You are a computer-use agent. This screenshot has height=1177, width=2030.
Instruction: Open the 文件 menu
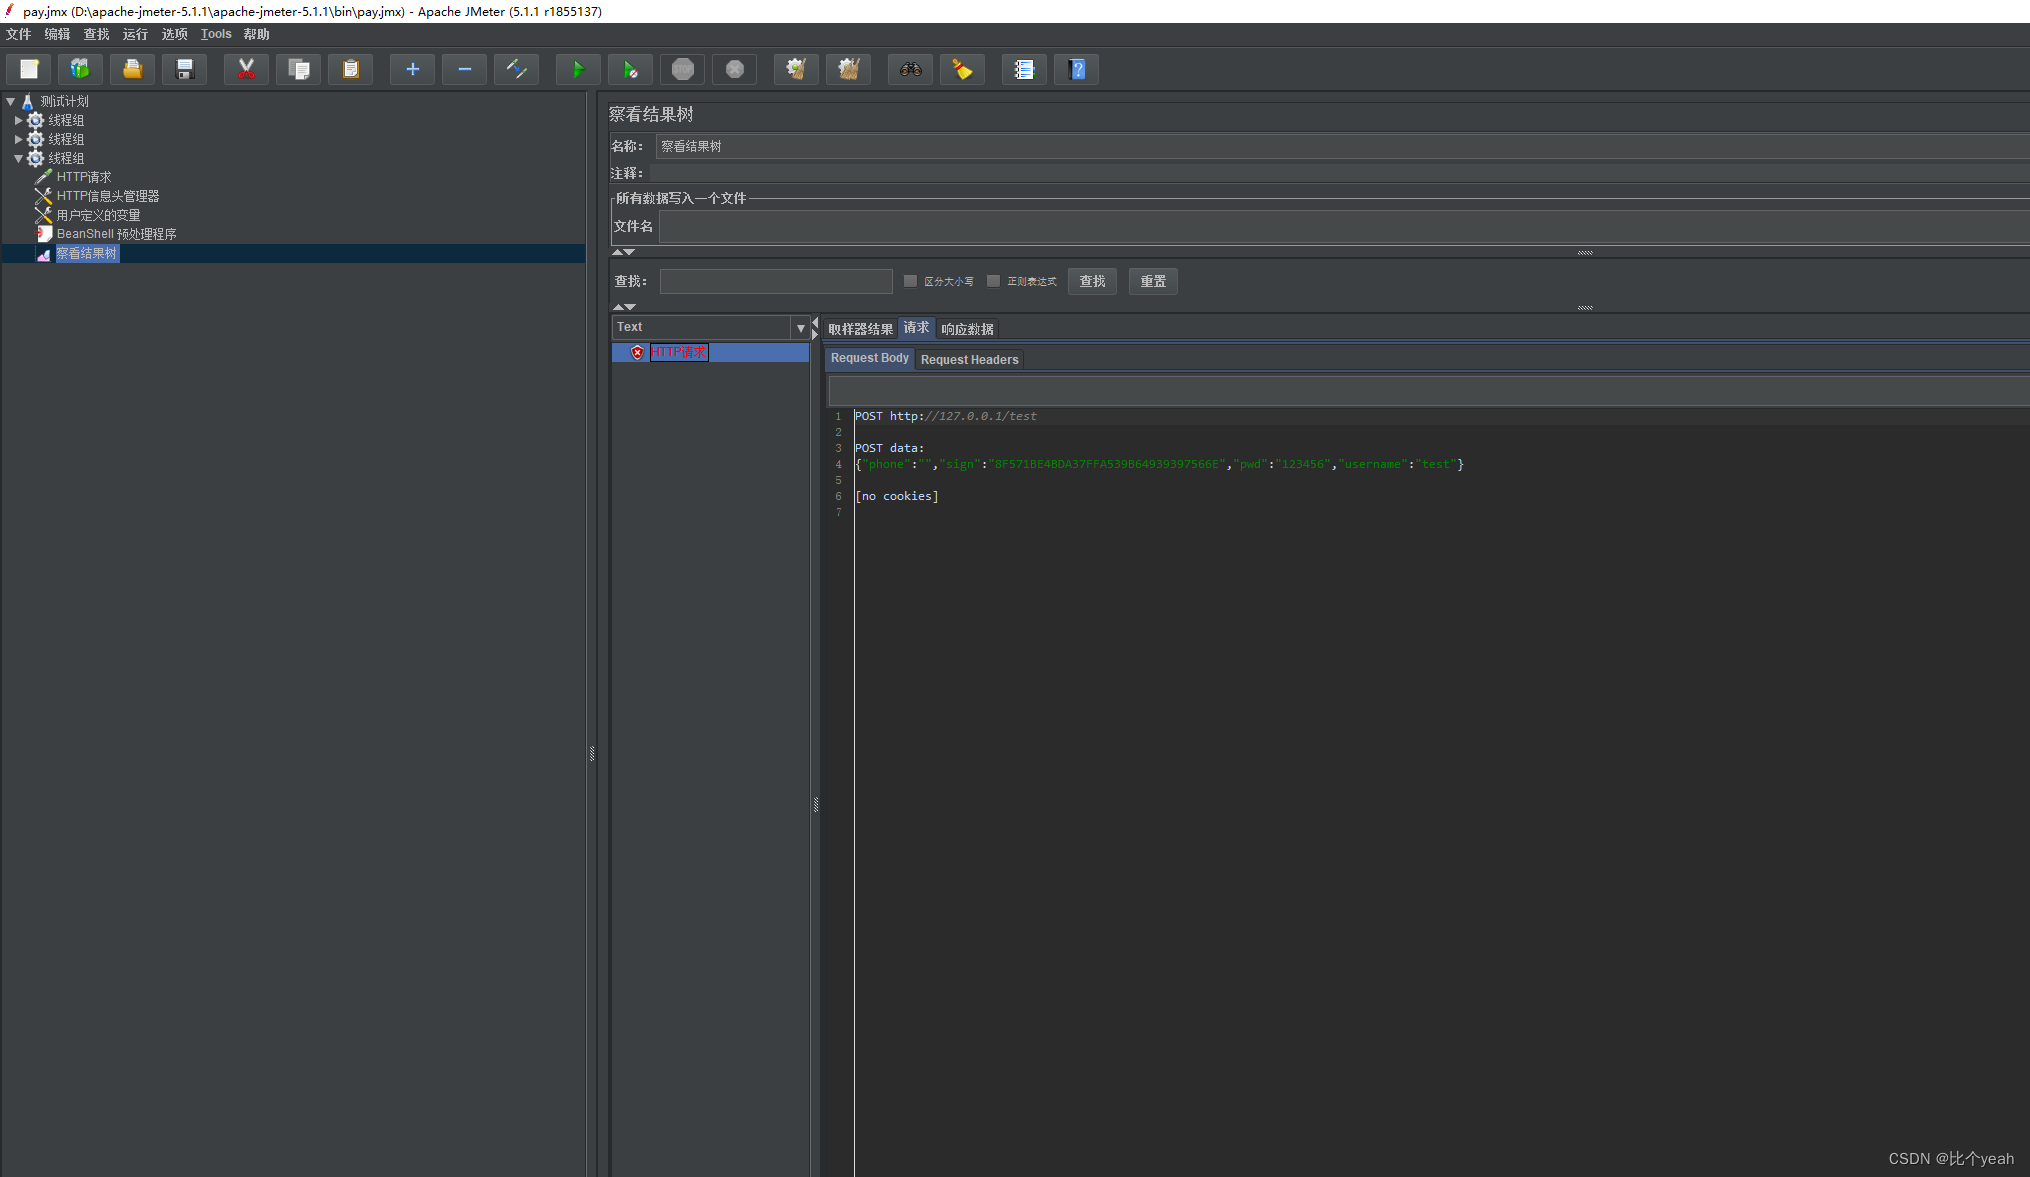(18, 34)
